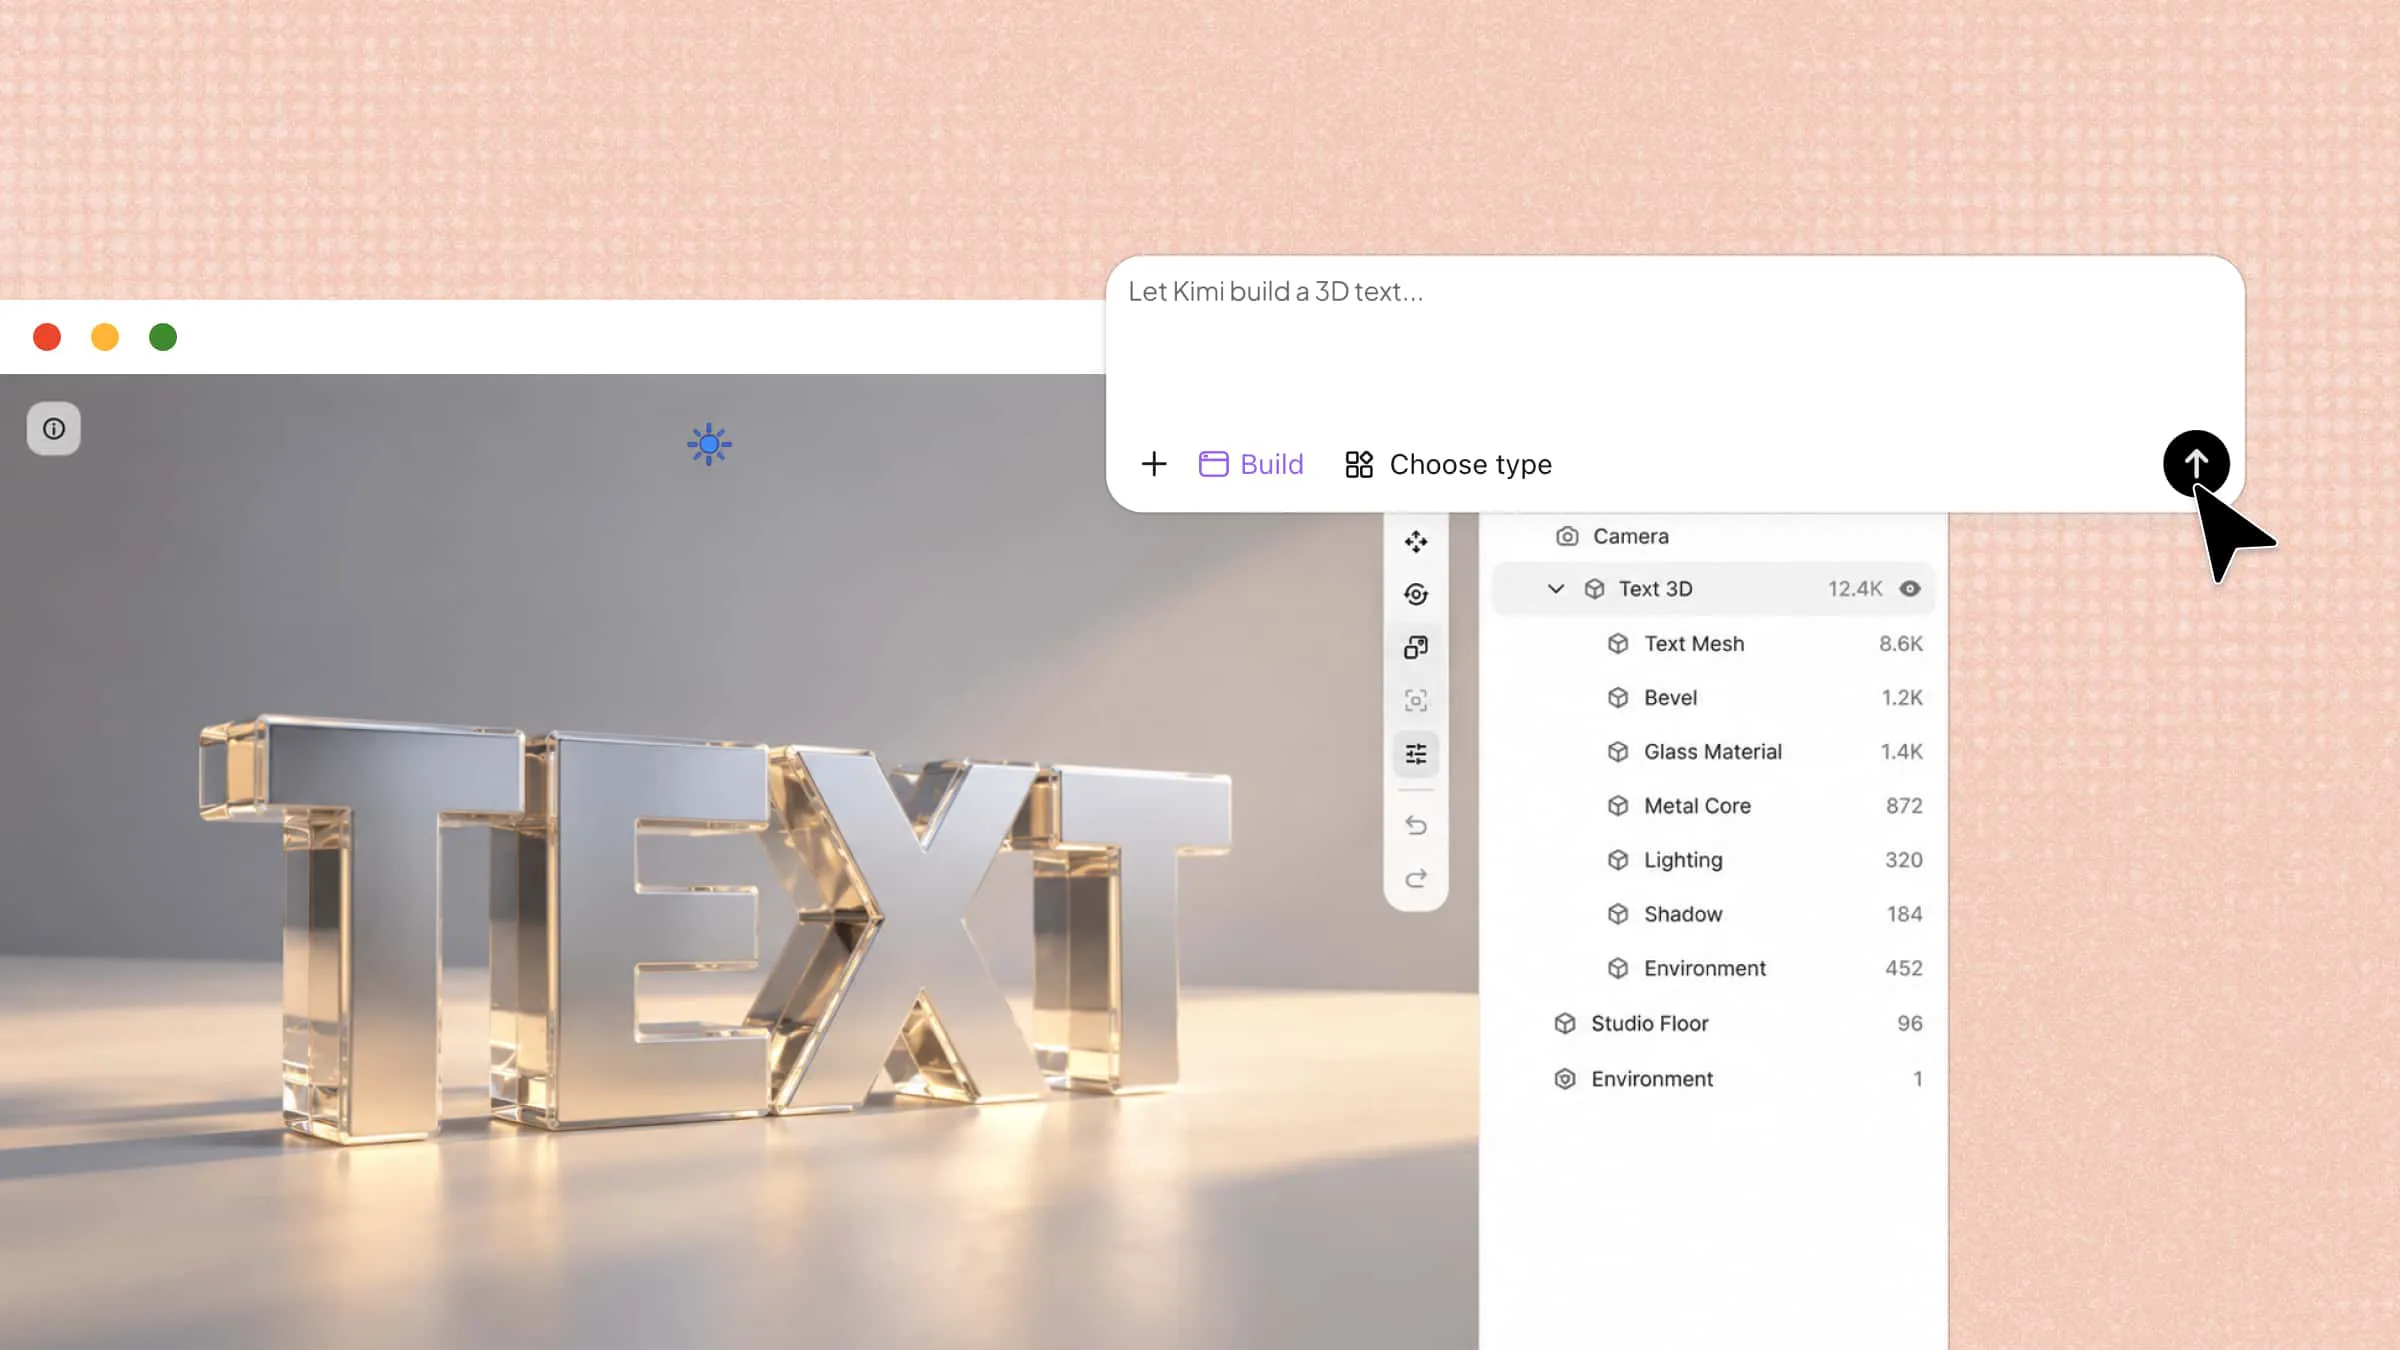Select Environment child with 452 count
This screenshot has height=1350, width=2400.
tap(1713, 968)
